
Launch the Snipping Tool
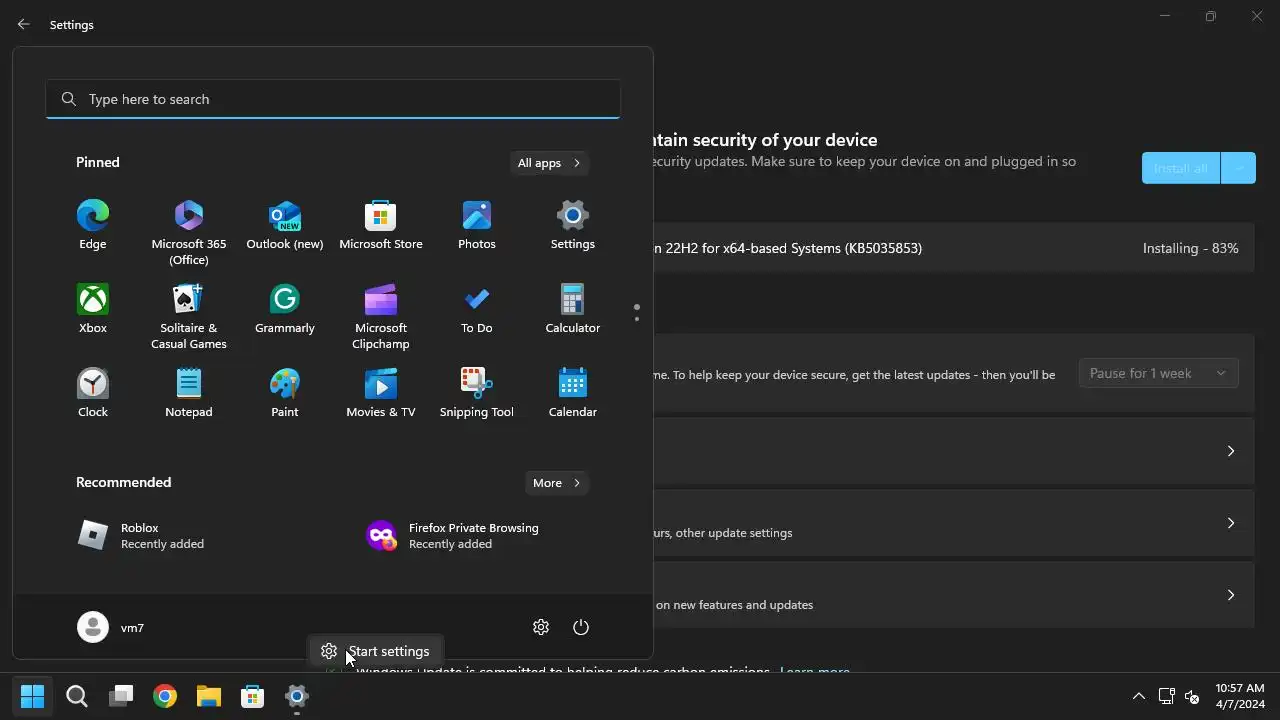[x=477, y=393]
